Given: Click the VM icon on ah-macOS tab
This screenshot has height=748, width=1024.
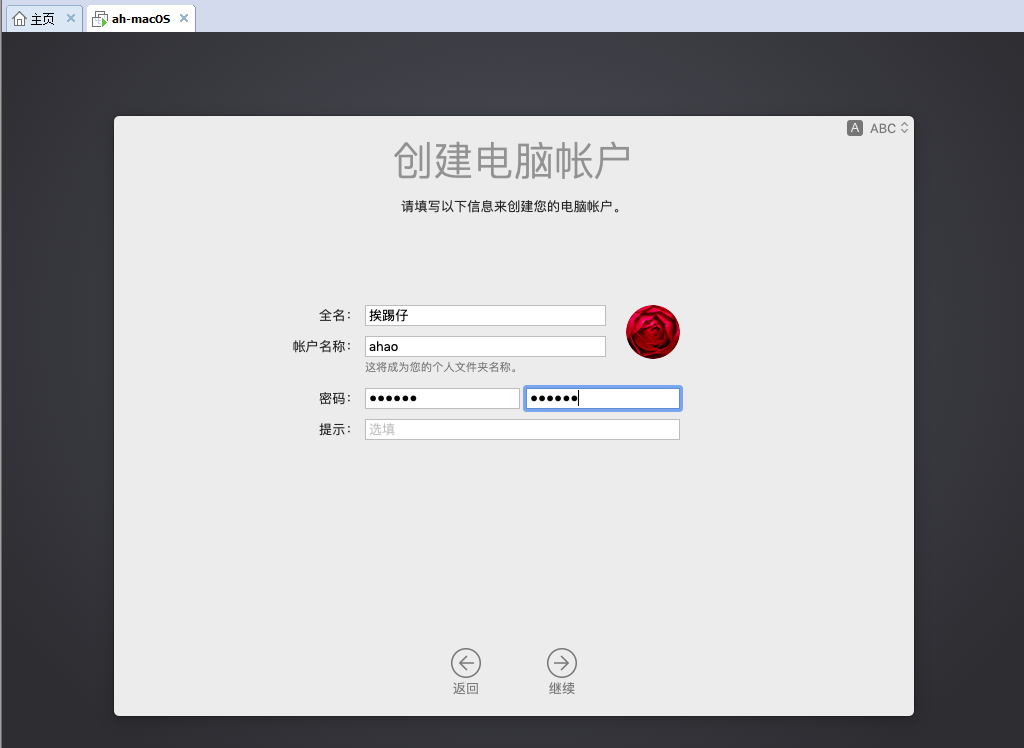Looking at the screenshot, I should 100,19.
